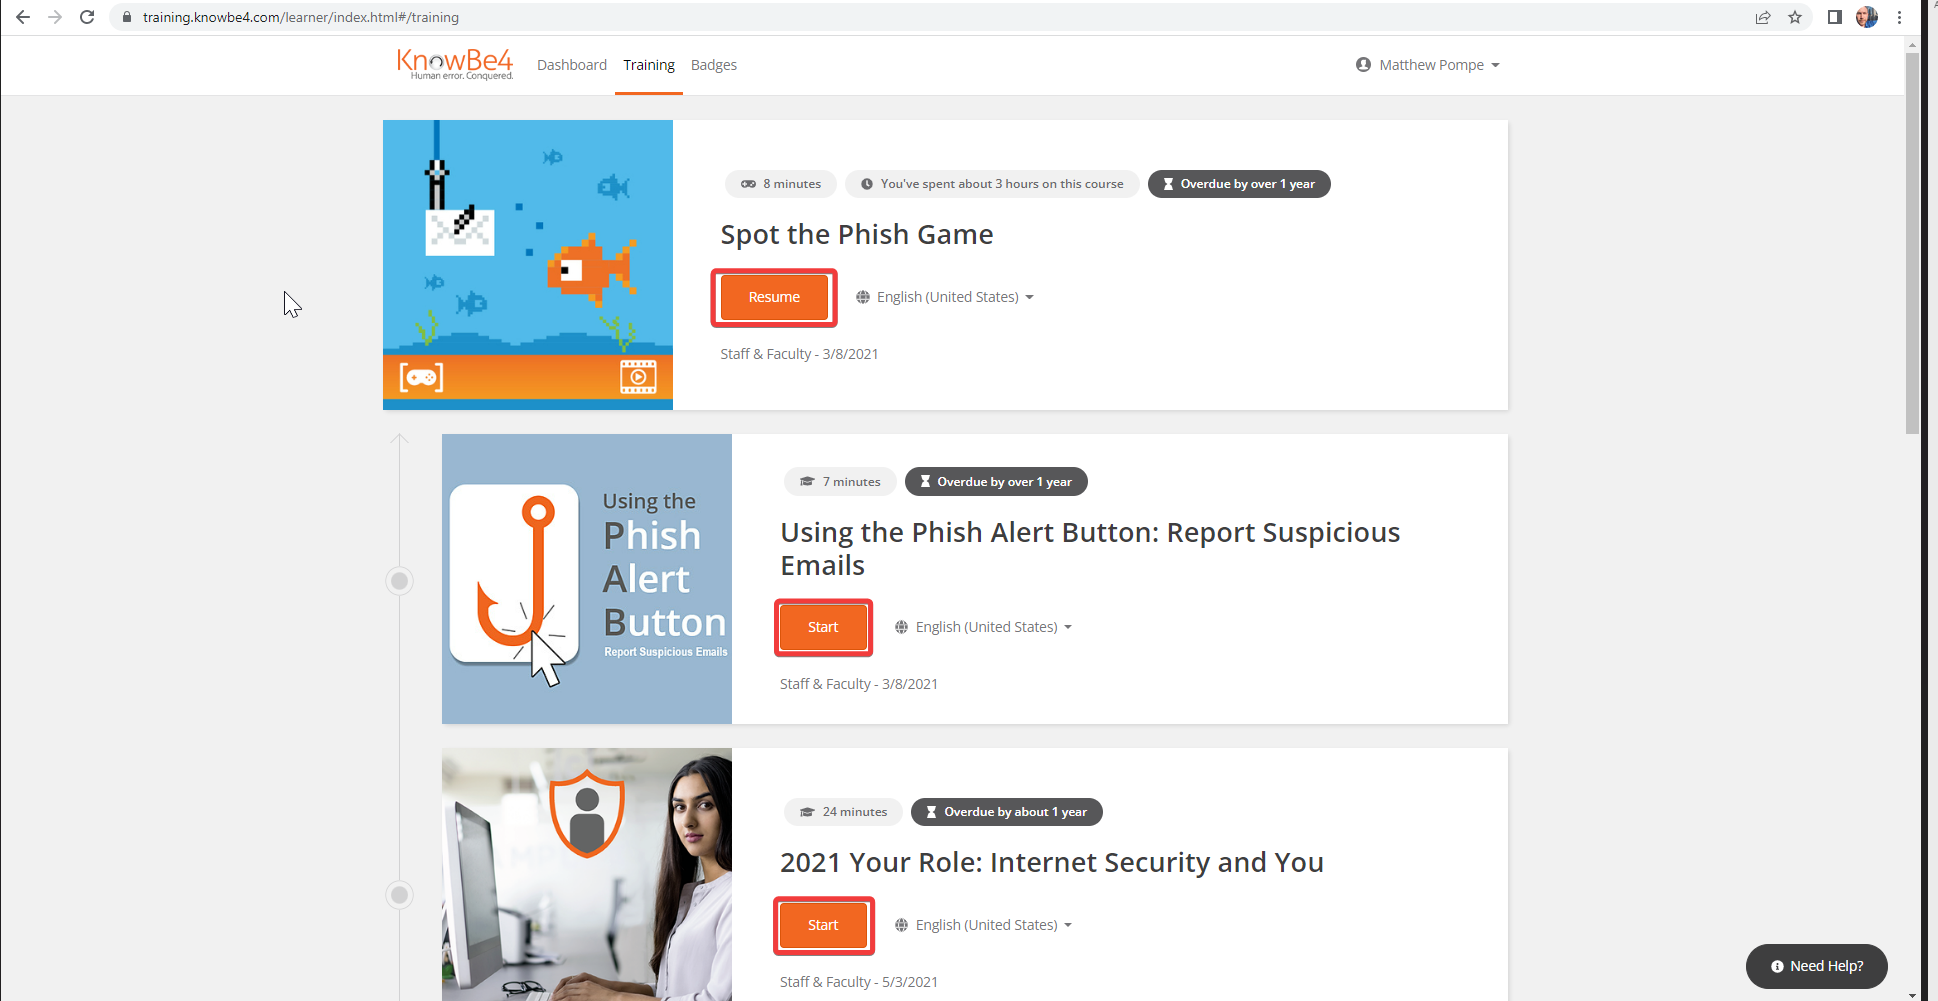Click the 24 minutes badge
The image size is (1938, 1001).
[x=843, y=812]
